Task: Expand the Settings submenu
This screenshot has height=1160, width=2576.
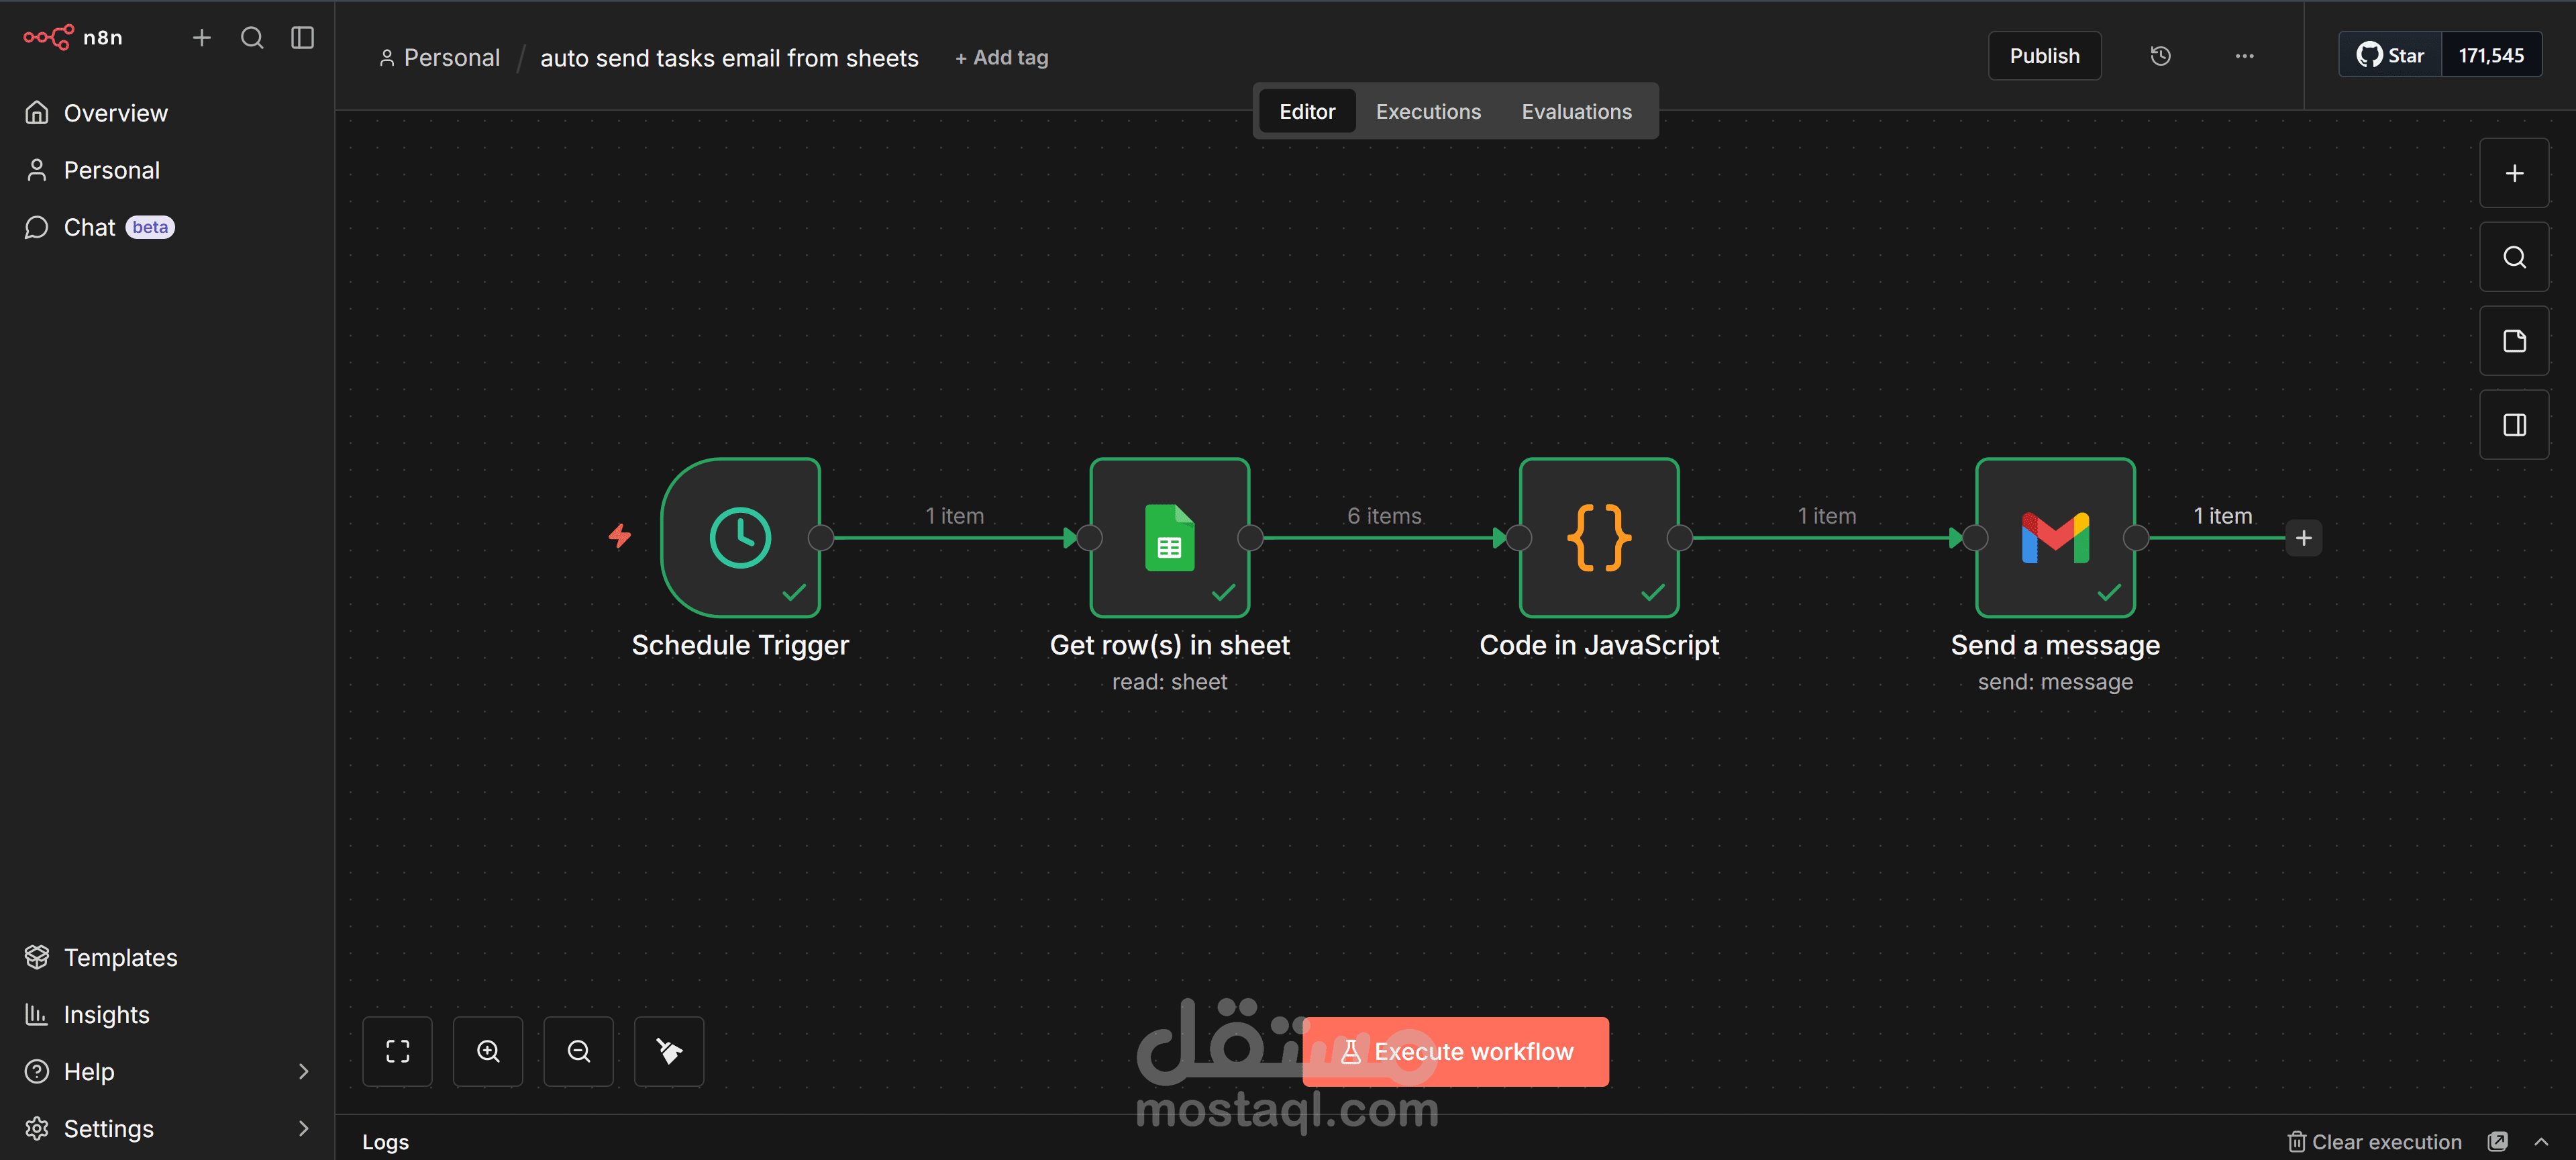Action: tap(303, 1128)
